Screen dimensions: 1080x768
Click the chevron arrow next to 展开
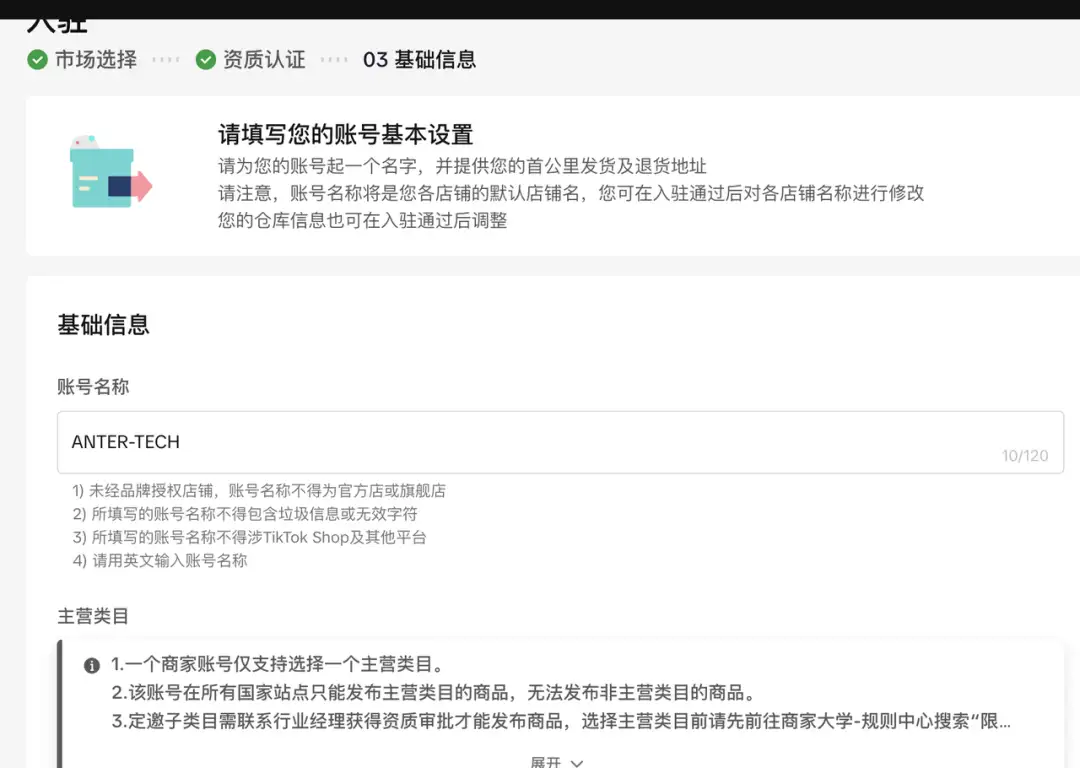pyautogui.click(x=577, y=763)
